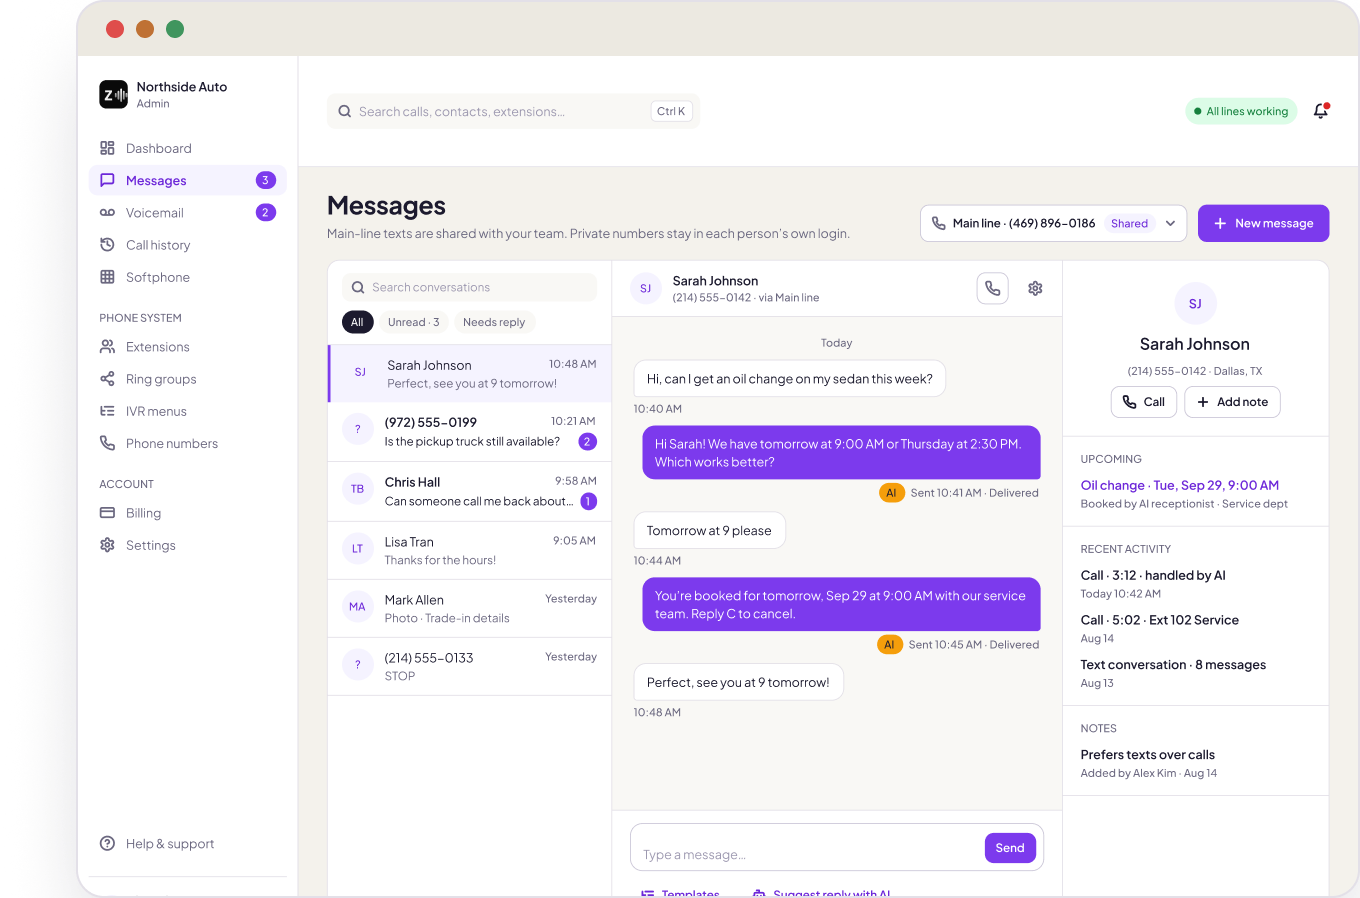Click the 'Prefers texts over calls' note
The height and width of the screenshot is (898, 1360).
point(1148,755)
